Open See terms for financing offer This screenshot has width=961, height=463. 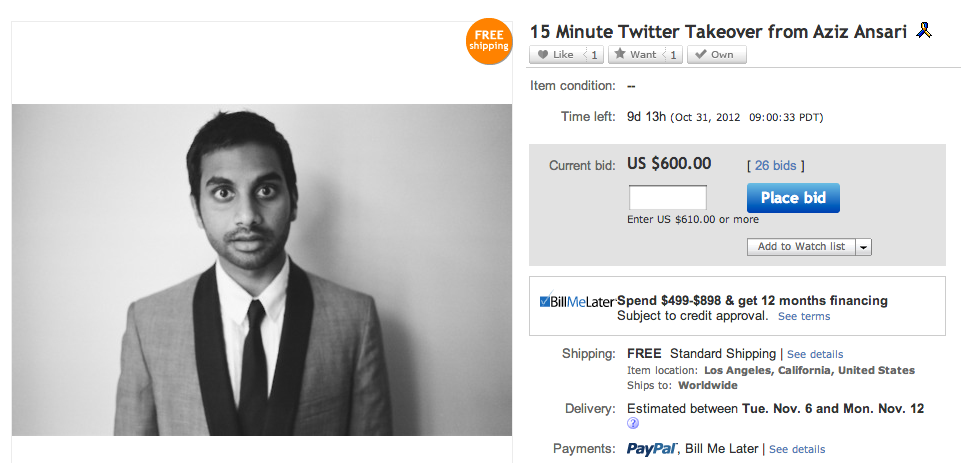click(x=804, y=316)
